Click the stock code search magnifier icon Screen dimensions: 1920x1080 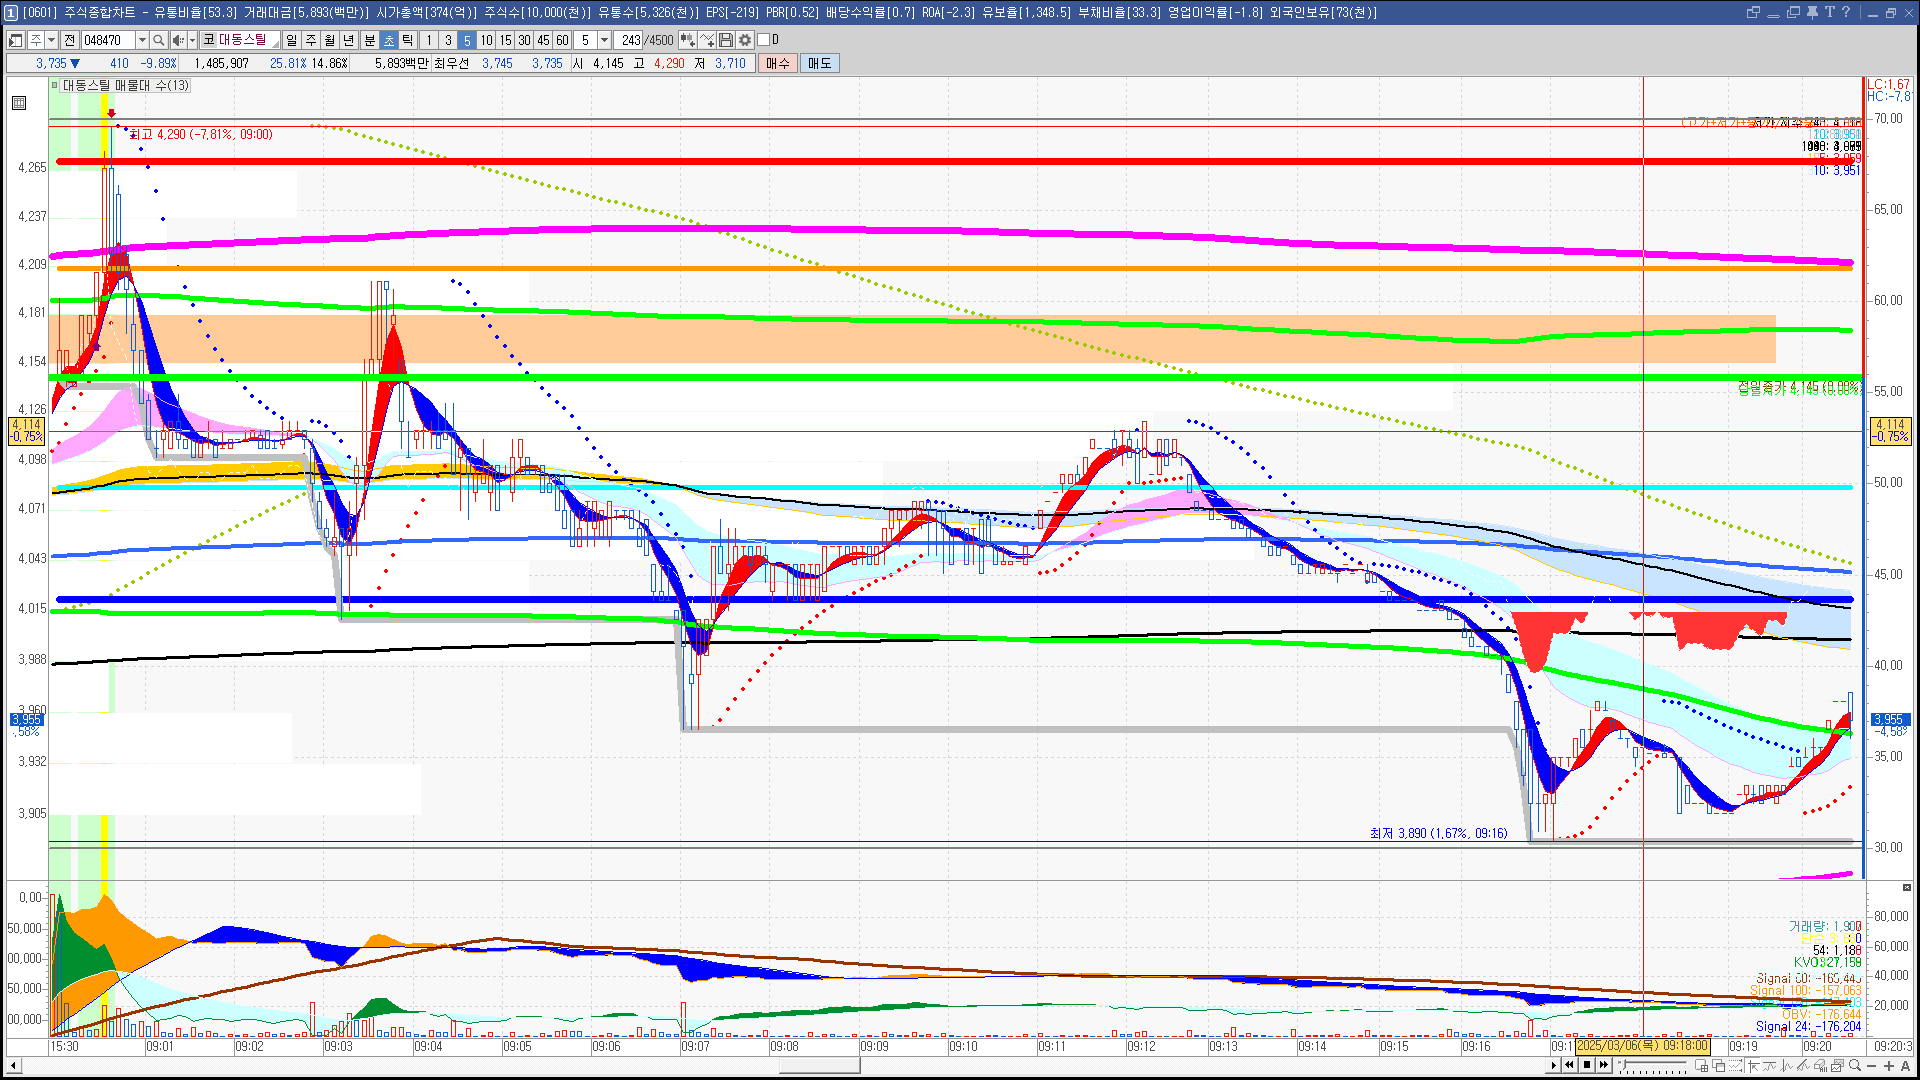159,40
